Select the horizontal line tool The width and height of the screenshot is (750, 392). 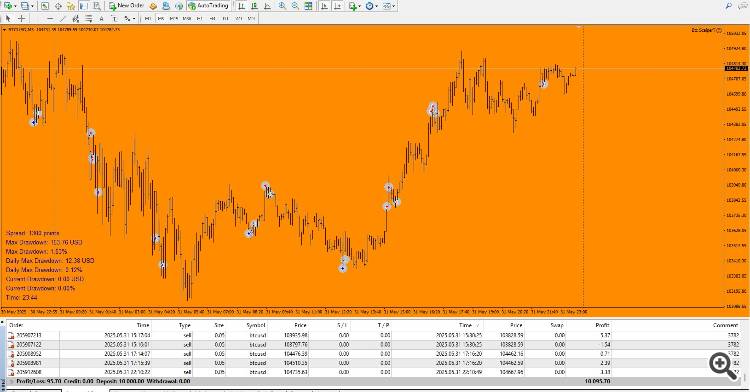pos(50,18)
